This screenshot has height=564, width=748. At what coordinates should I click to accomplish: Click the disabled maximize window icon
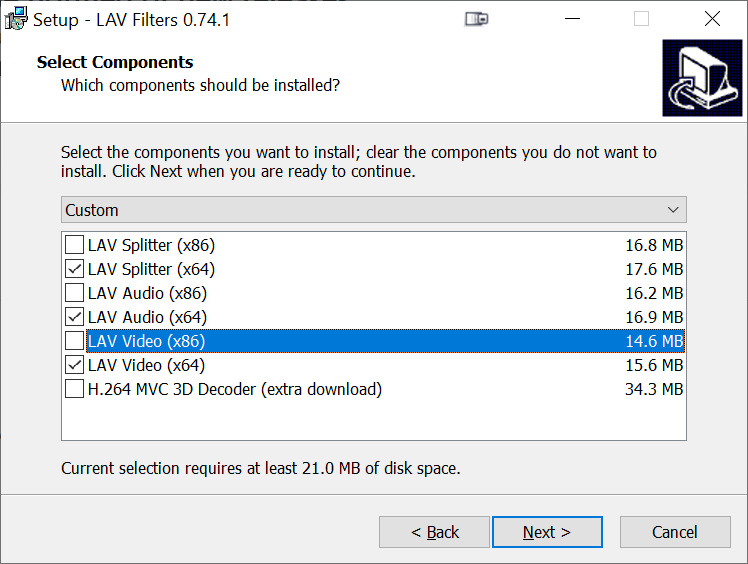[641, 19]
